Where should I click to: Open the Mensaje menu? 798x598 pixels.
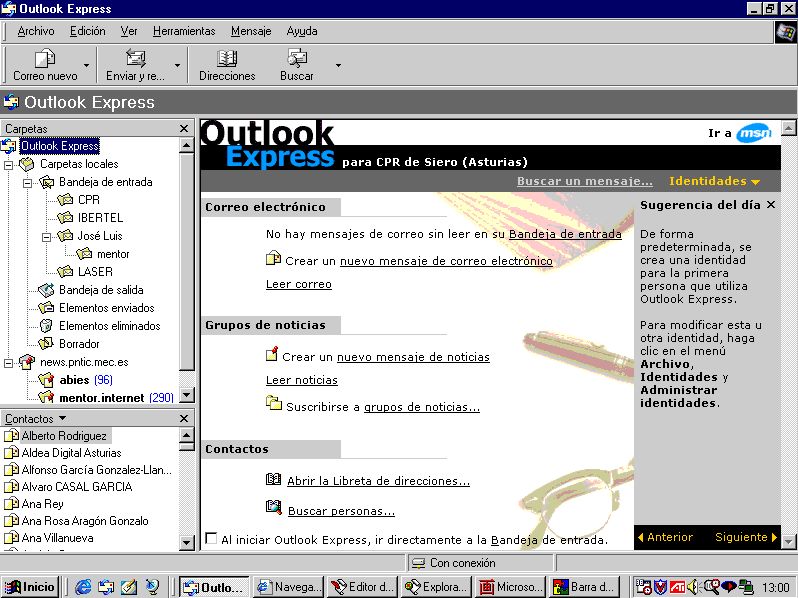(x=251, y=31)
